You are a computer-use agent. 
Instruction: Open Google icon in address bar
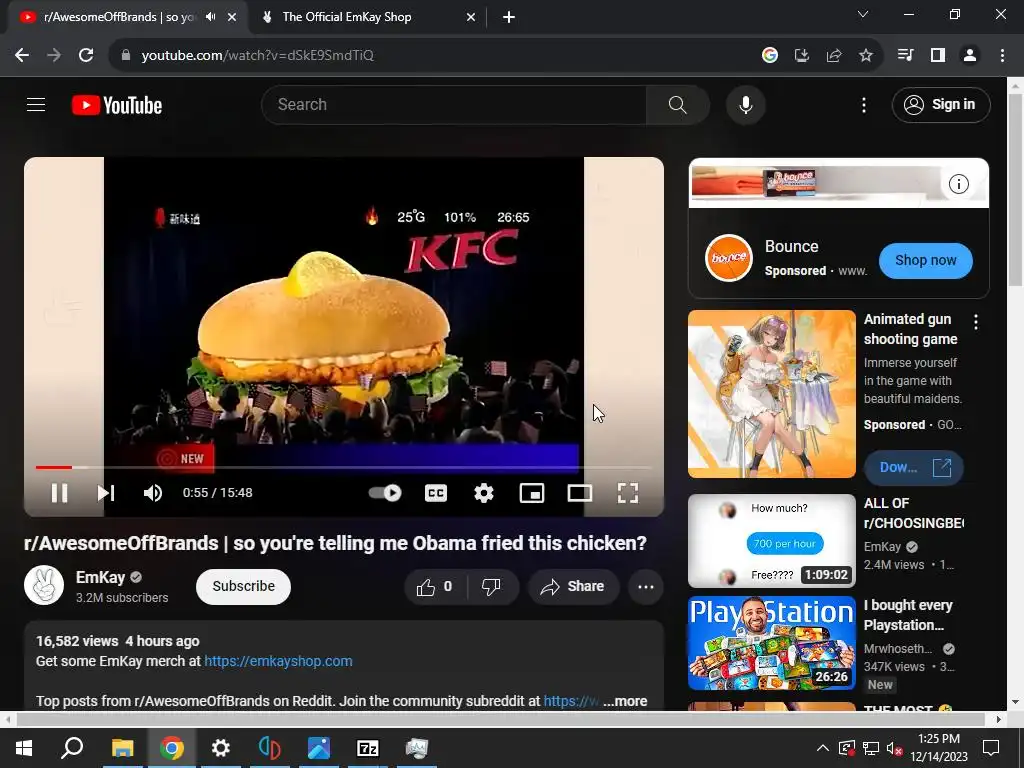click(769, 56)
